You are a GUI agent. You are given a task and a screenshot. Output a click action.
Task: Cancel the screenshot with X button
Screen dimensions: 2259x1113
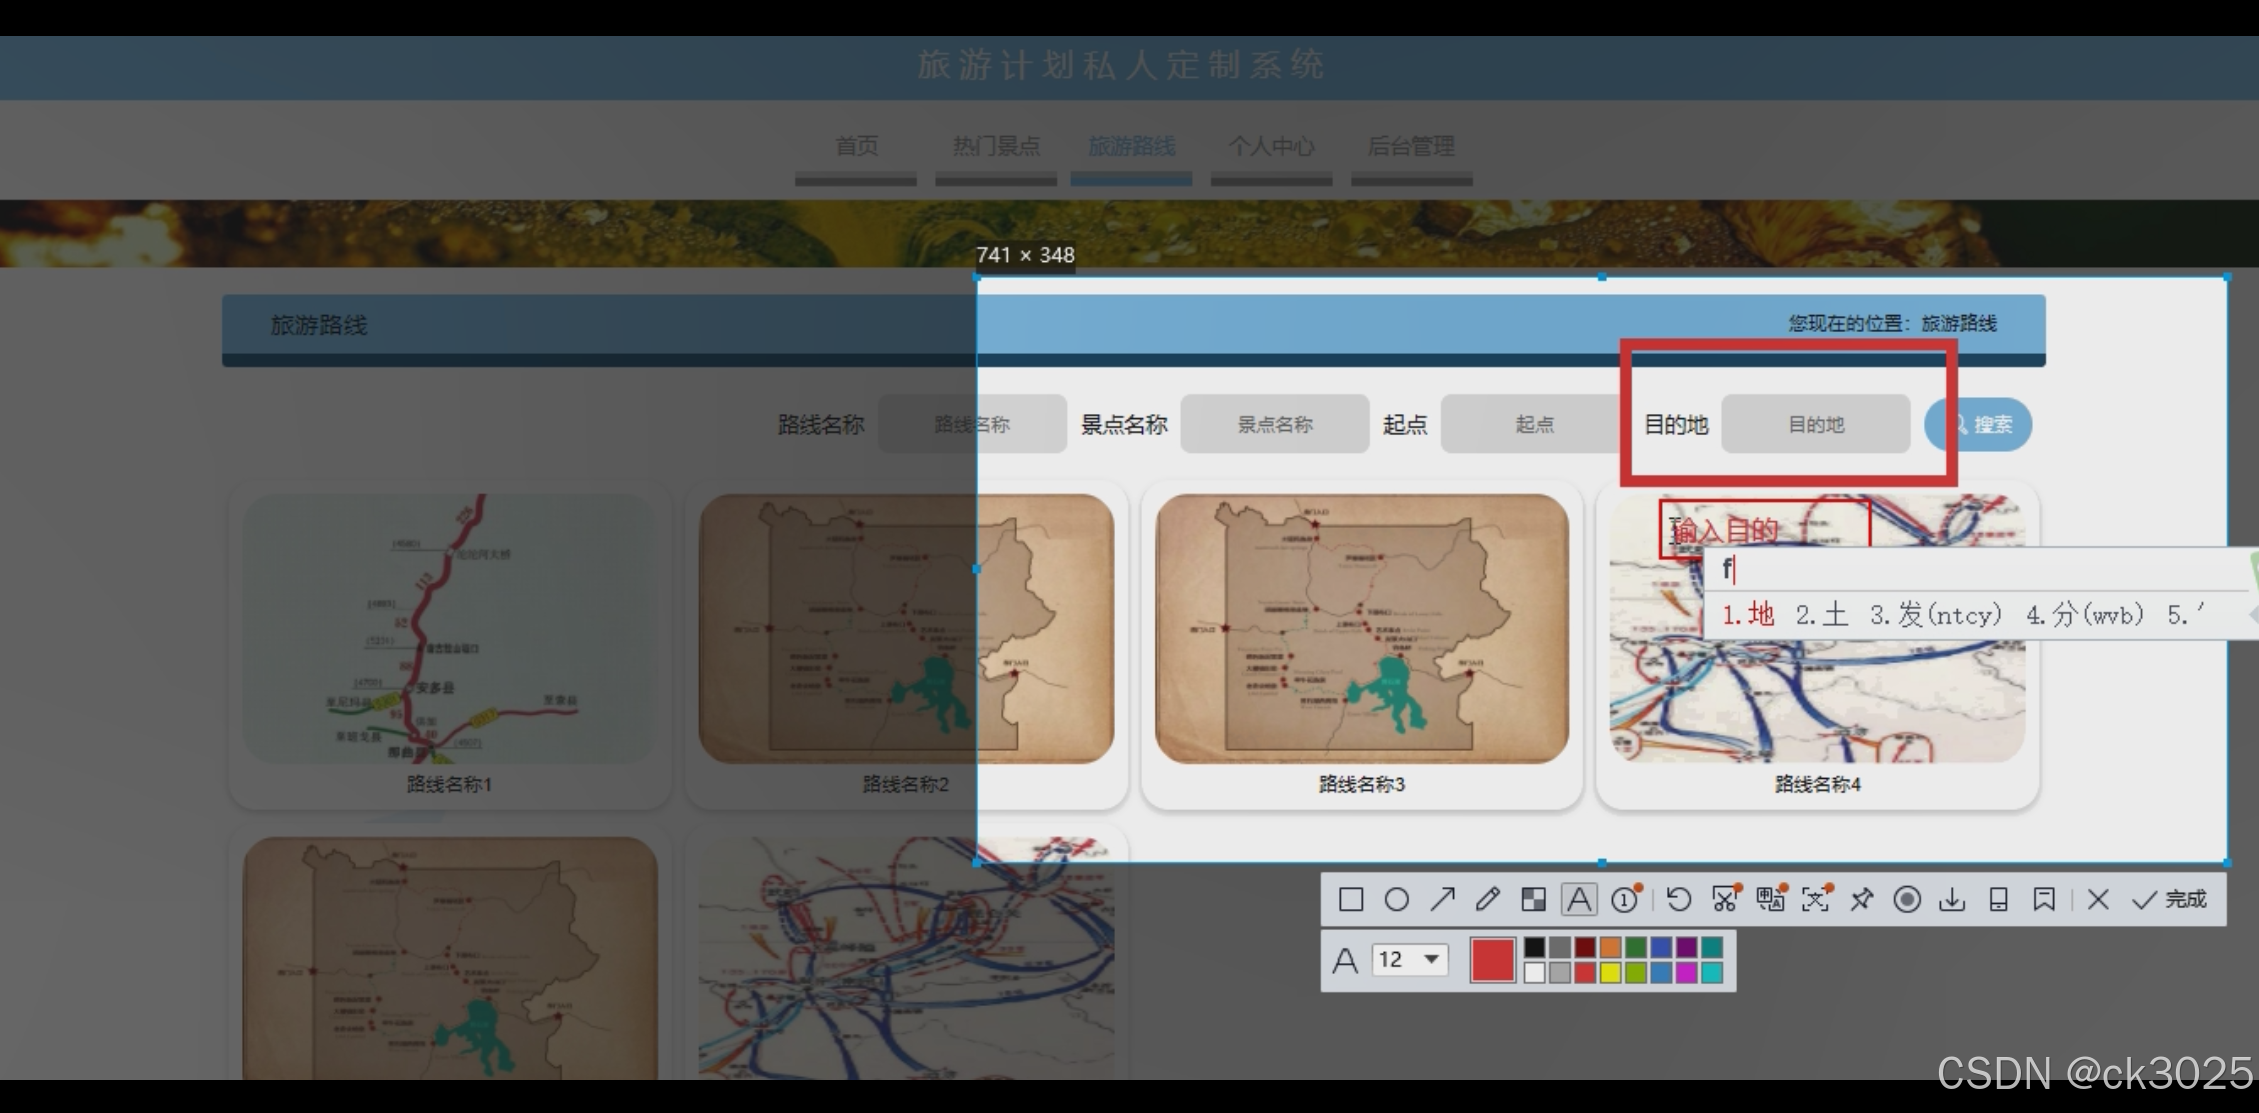click(2098, 900)
